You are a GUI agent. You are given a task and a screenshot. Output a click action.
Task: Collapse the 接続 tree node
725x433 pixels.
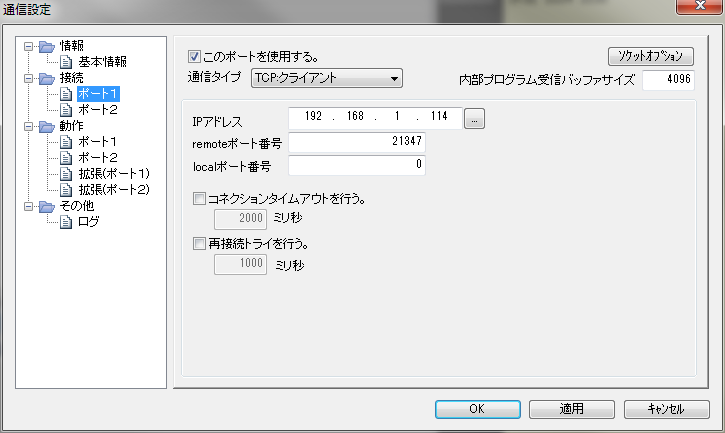pyautogui.click(x=29, y=78)
